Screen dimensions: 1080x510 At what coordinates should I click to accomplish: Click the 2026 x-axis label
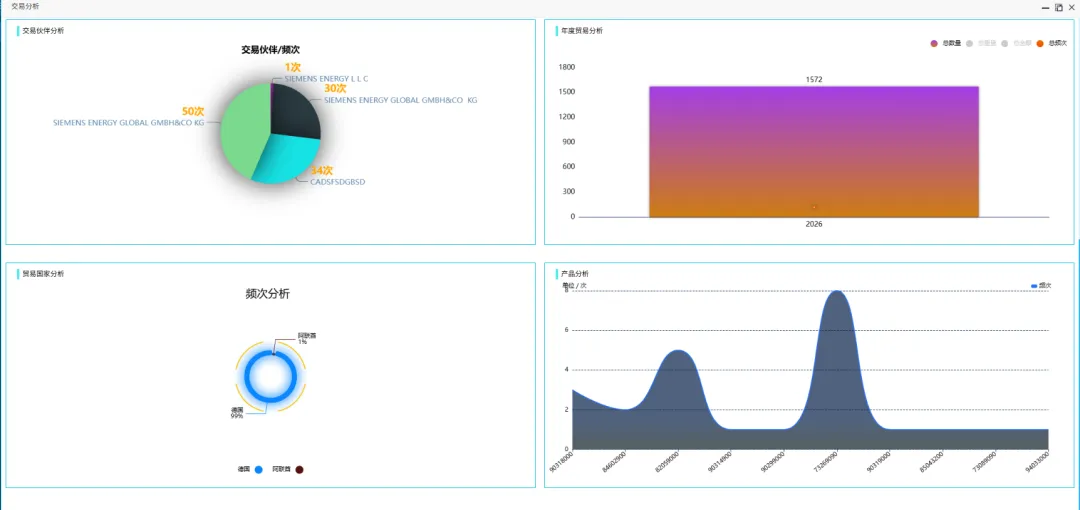pyautogui.click(x=814, y=224)
